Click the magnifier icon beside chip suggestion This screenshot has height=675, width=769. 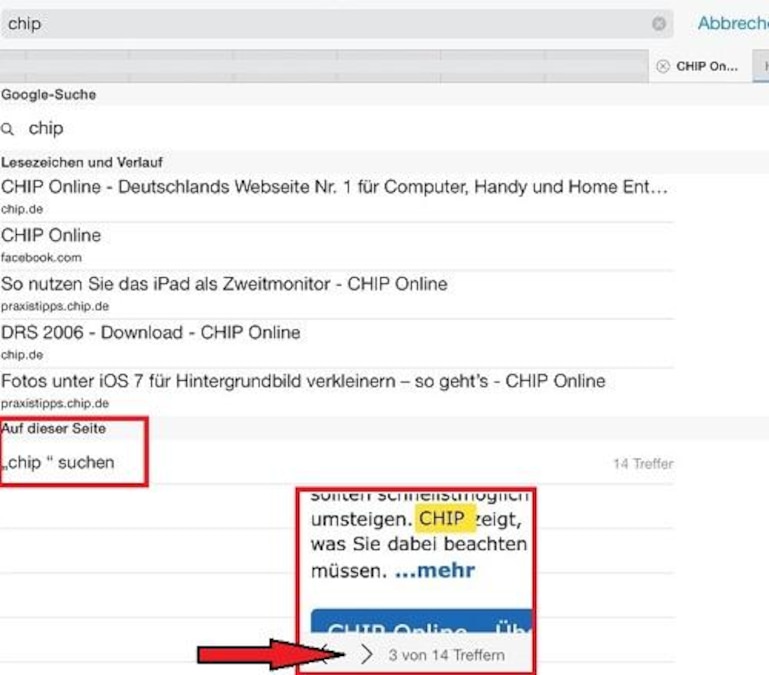7,130
